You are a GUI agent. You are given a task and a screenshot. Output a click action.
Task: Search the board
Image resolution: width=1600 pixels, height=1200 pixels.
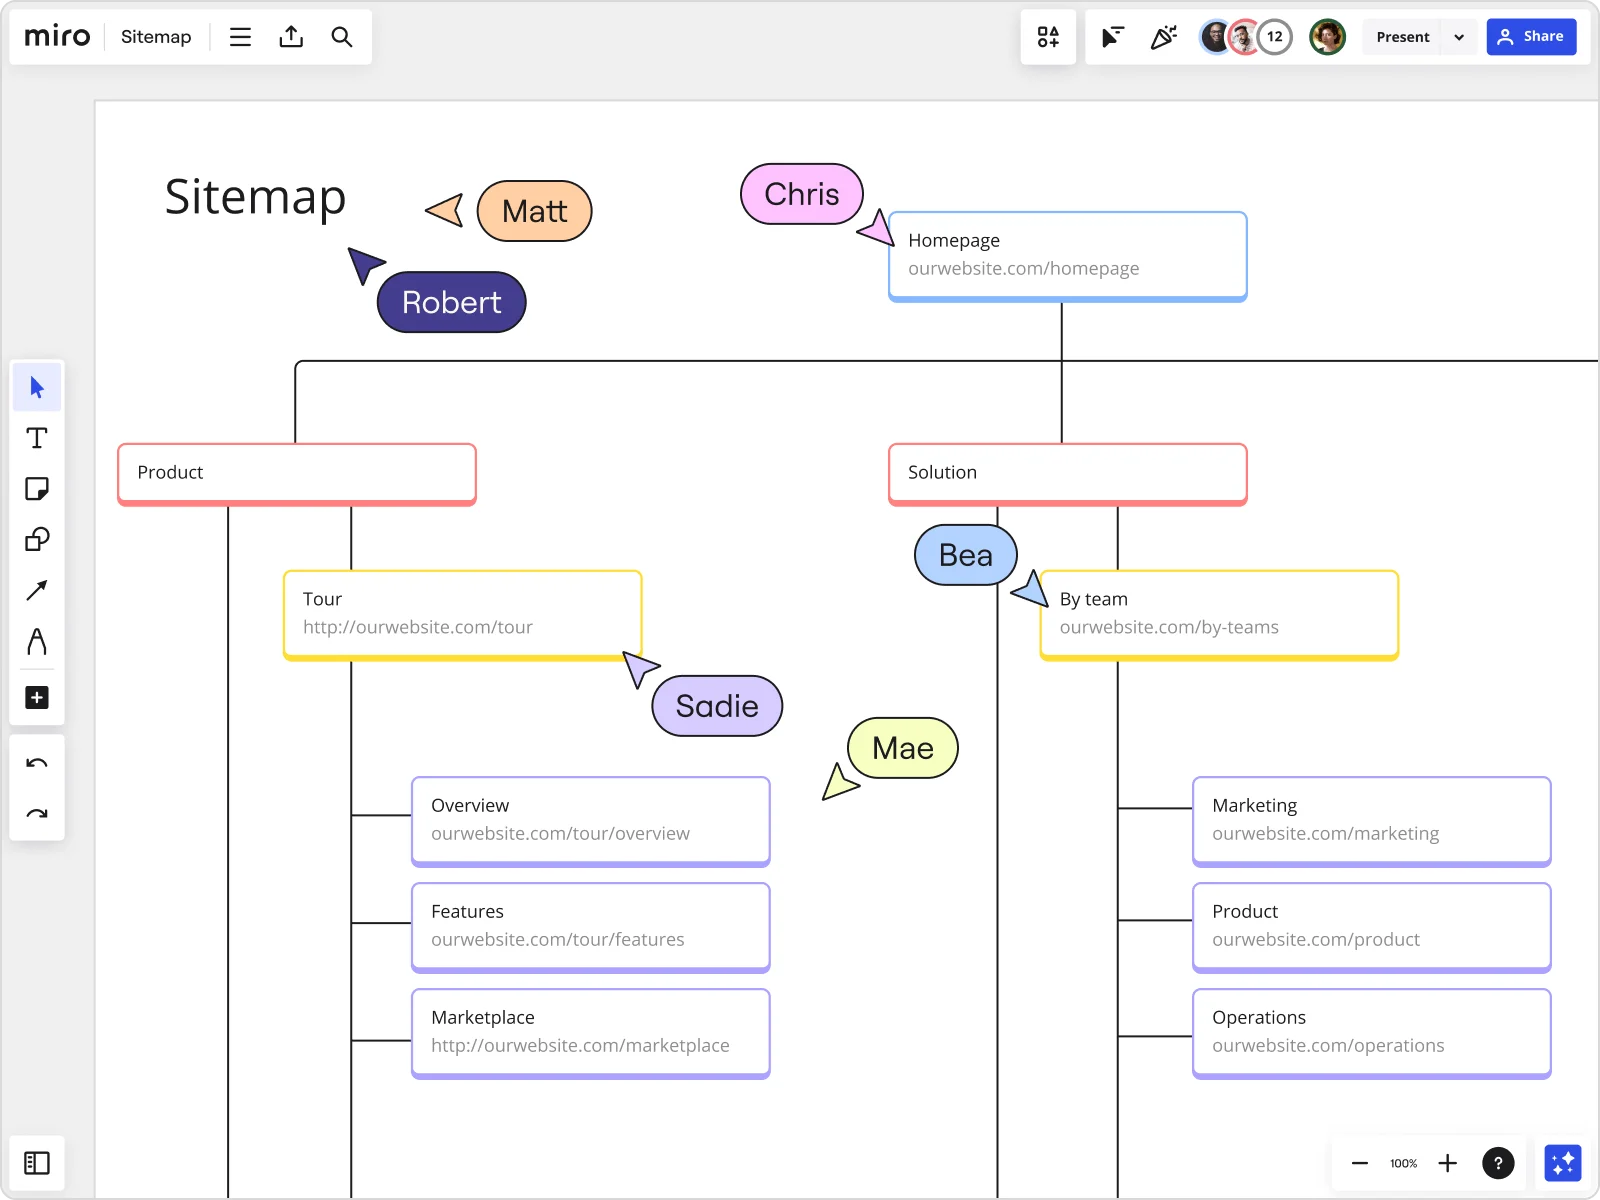click(x=342, y=37)
